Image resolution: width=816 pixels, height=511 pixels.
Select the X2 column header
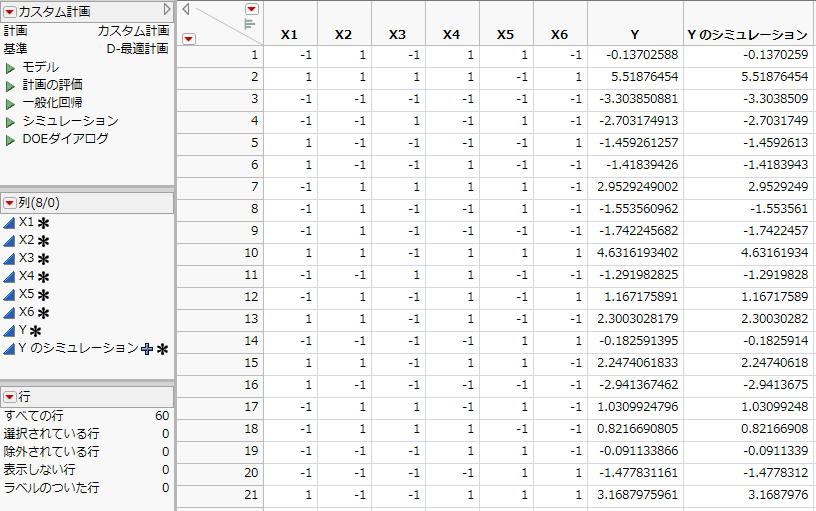click(x=344, y=34)
